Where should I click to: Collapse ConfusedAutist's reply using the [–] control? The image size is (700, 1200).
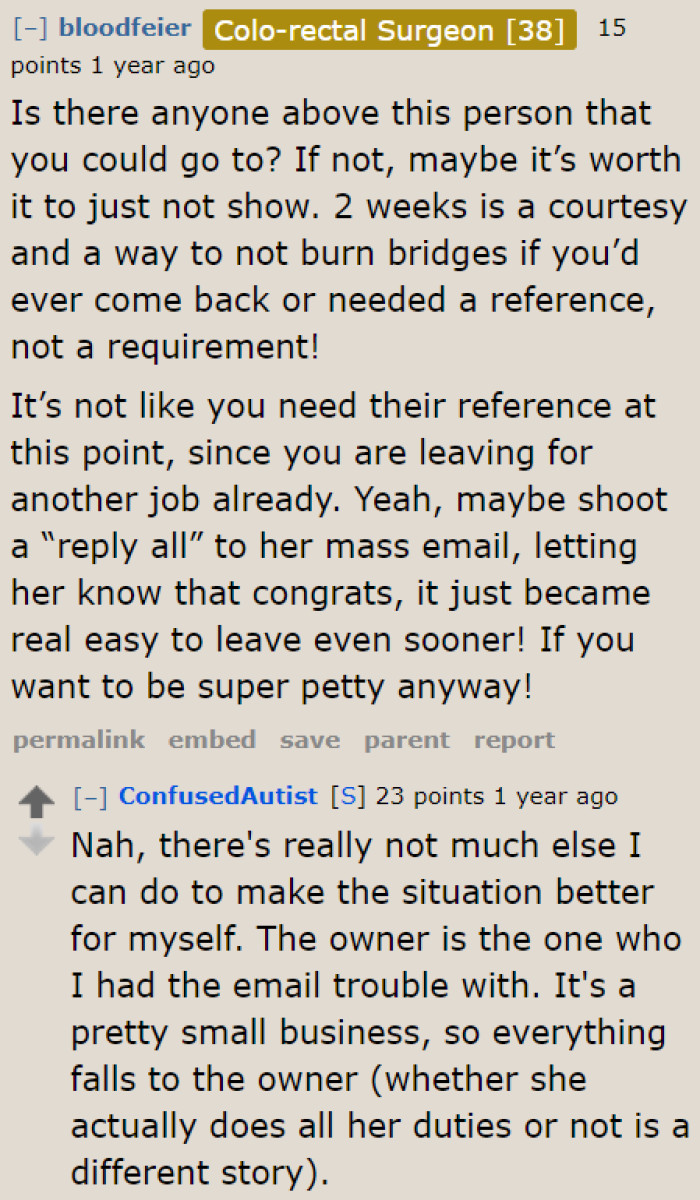point(92,796)
